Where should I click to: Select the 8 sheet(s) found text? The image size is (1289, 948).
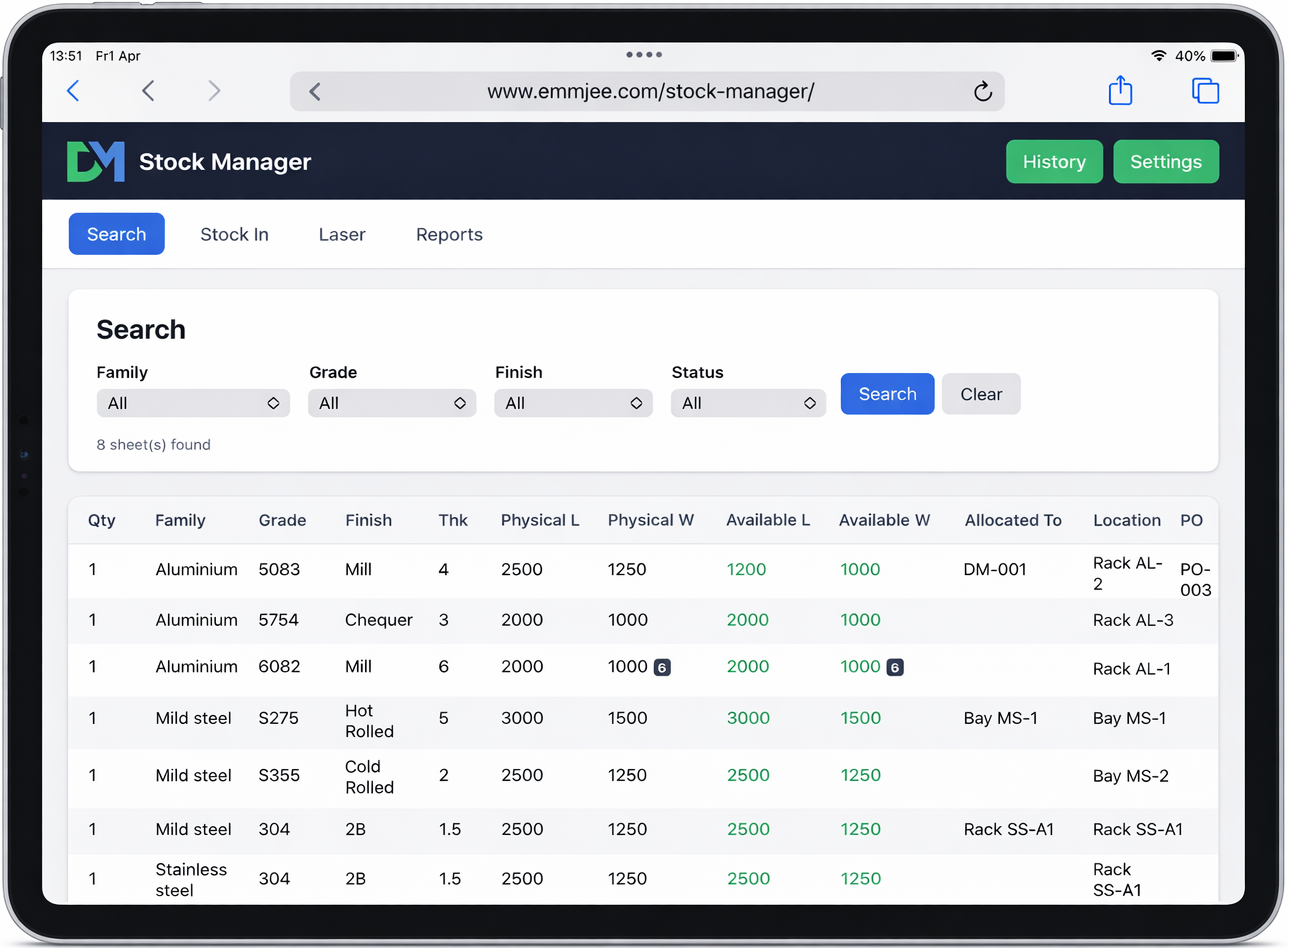coord(154,445)
